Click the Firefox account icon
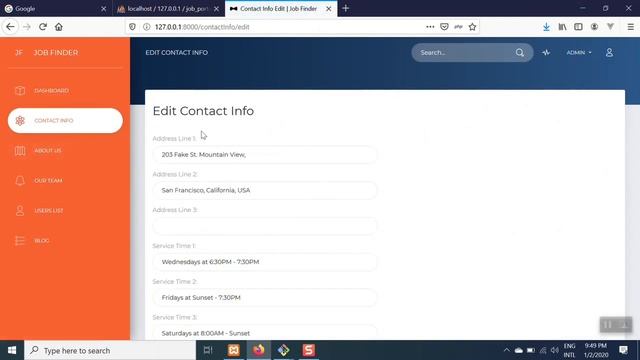This screenshot has width=640, height=360. (594, 27)
